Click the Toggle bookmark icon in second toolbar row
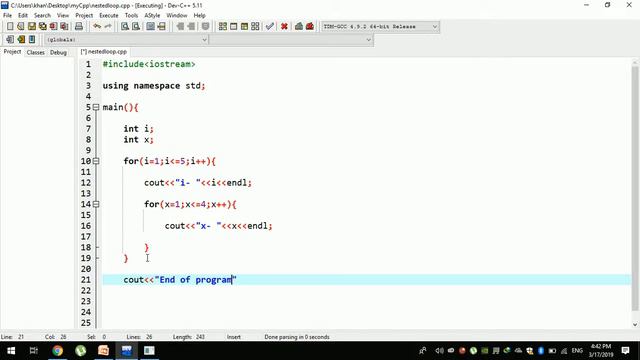Screen dimensions: 640x360 click(x=21, y=40)
